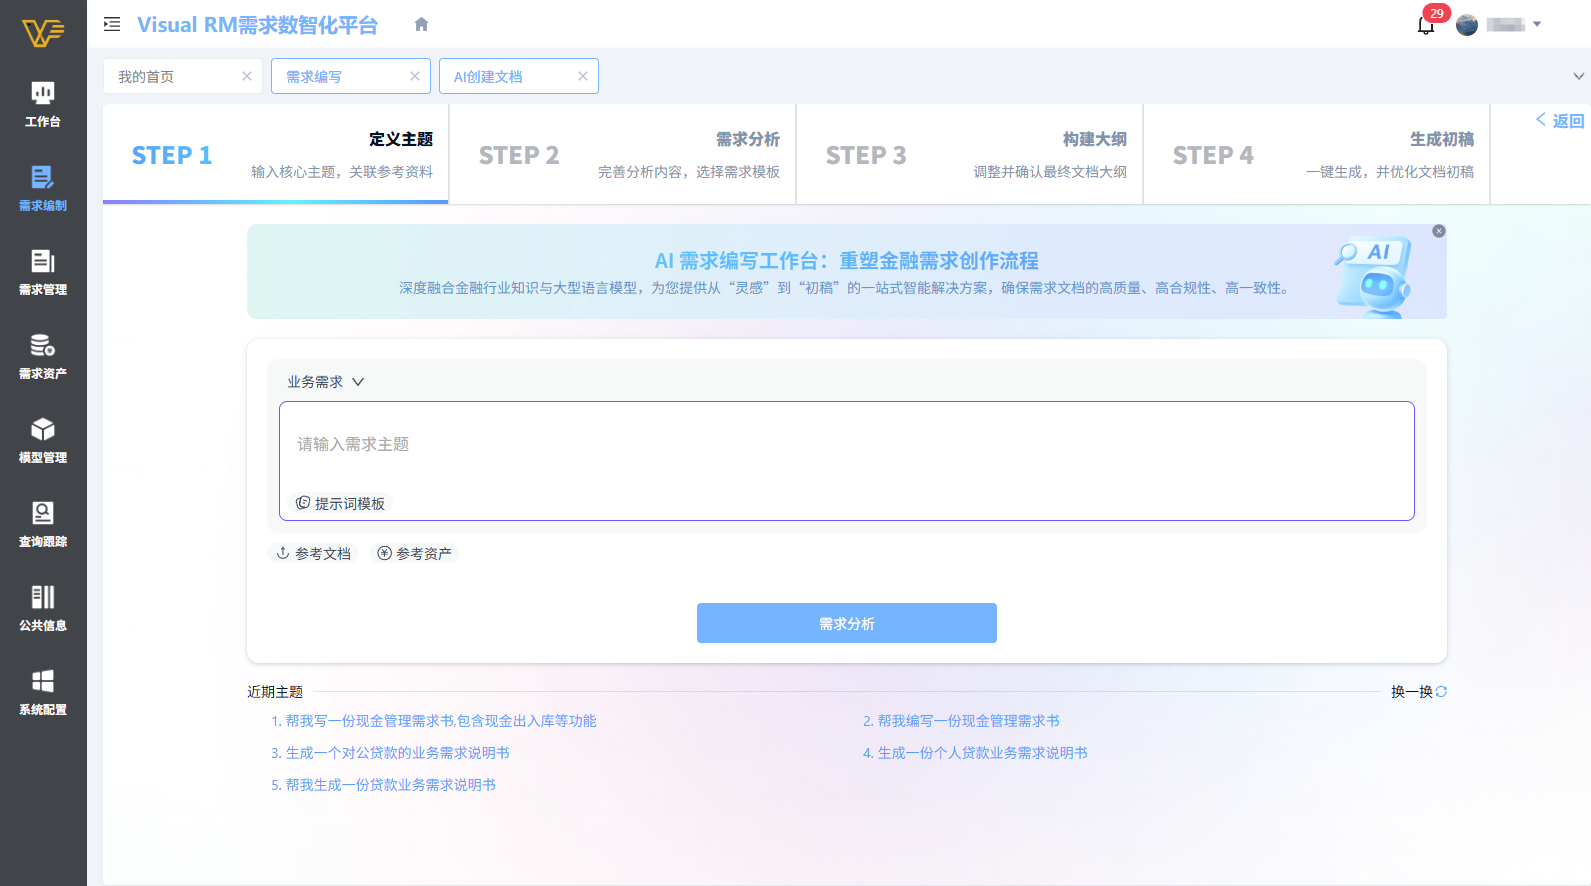
Task: Dismiss the AI banner with its close icon
Action: click(x=1439, y=231)
